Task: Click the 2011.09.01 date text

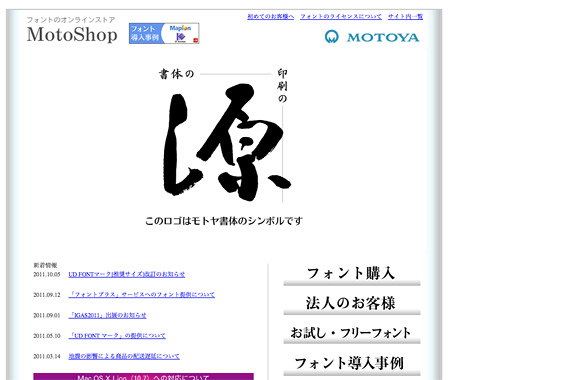Action: [47, 315]
